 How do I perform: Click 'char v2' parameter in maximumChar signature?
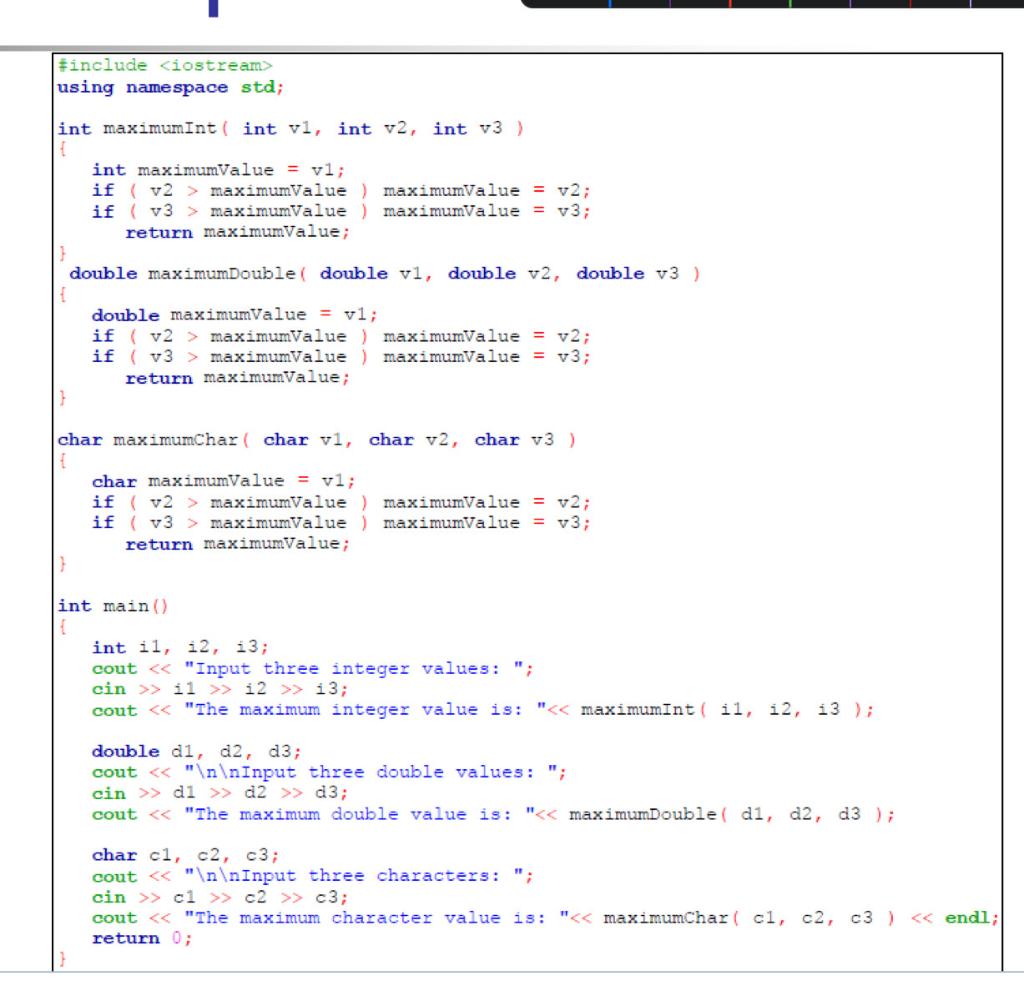coord(409,440)
